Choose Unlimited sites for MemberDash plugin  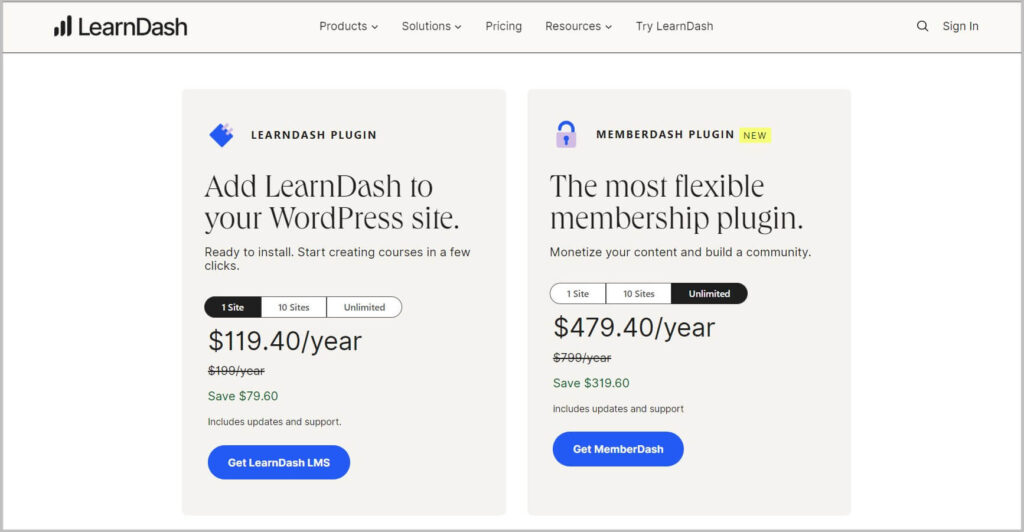pyautogui.click(x=709, y=294)
